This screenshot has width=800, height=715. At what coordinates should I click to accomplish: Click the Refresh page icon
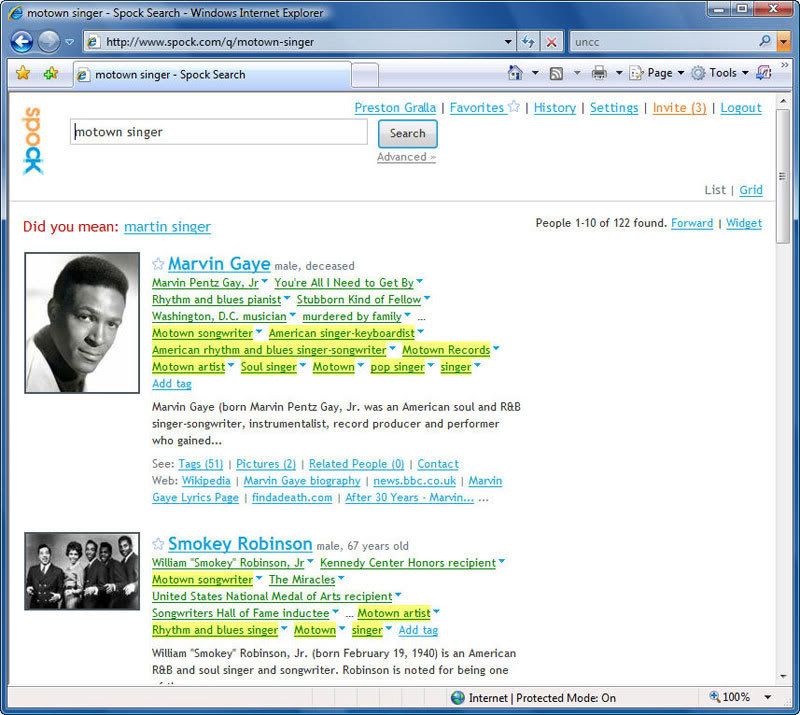(x=528, y=42)
